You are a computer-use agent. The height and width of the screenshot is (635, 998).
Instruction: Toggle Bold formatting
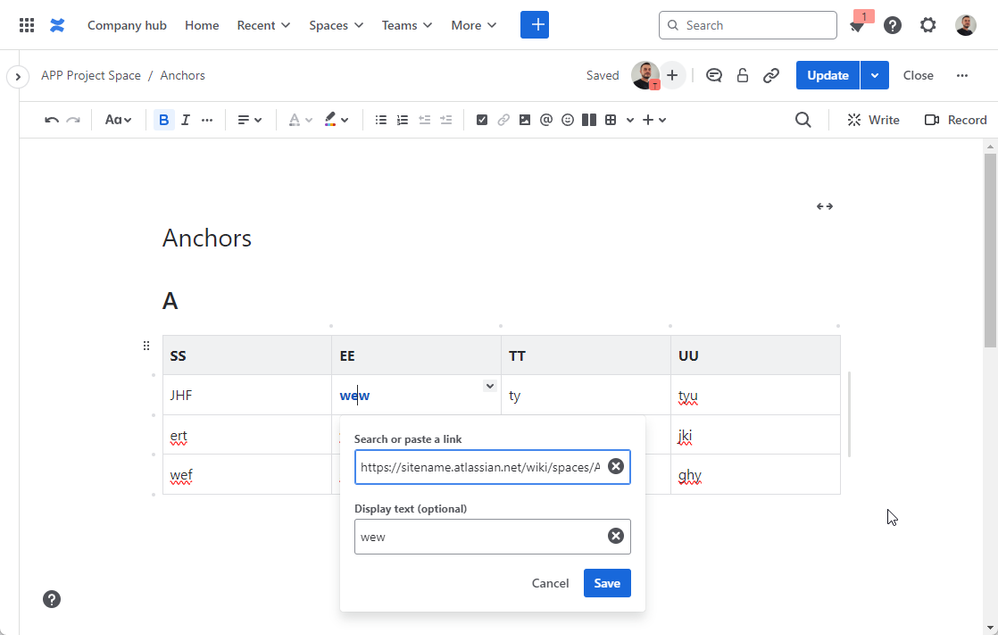pyautogui.click(x=164, y=120)
